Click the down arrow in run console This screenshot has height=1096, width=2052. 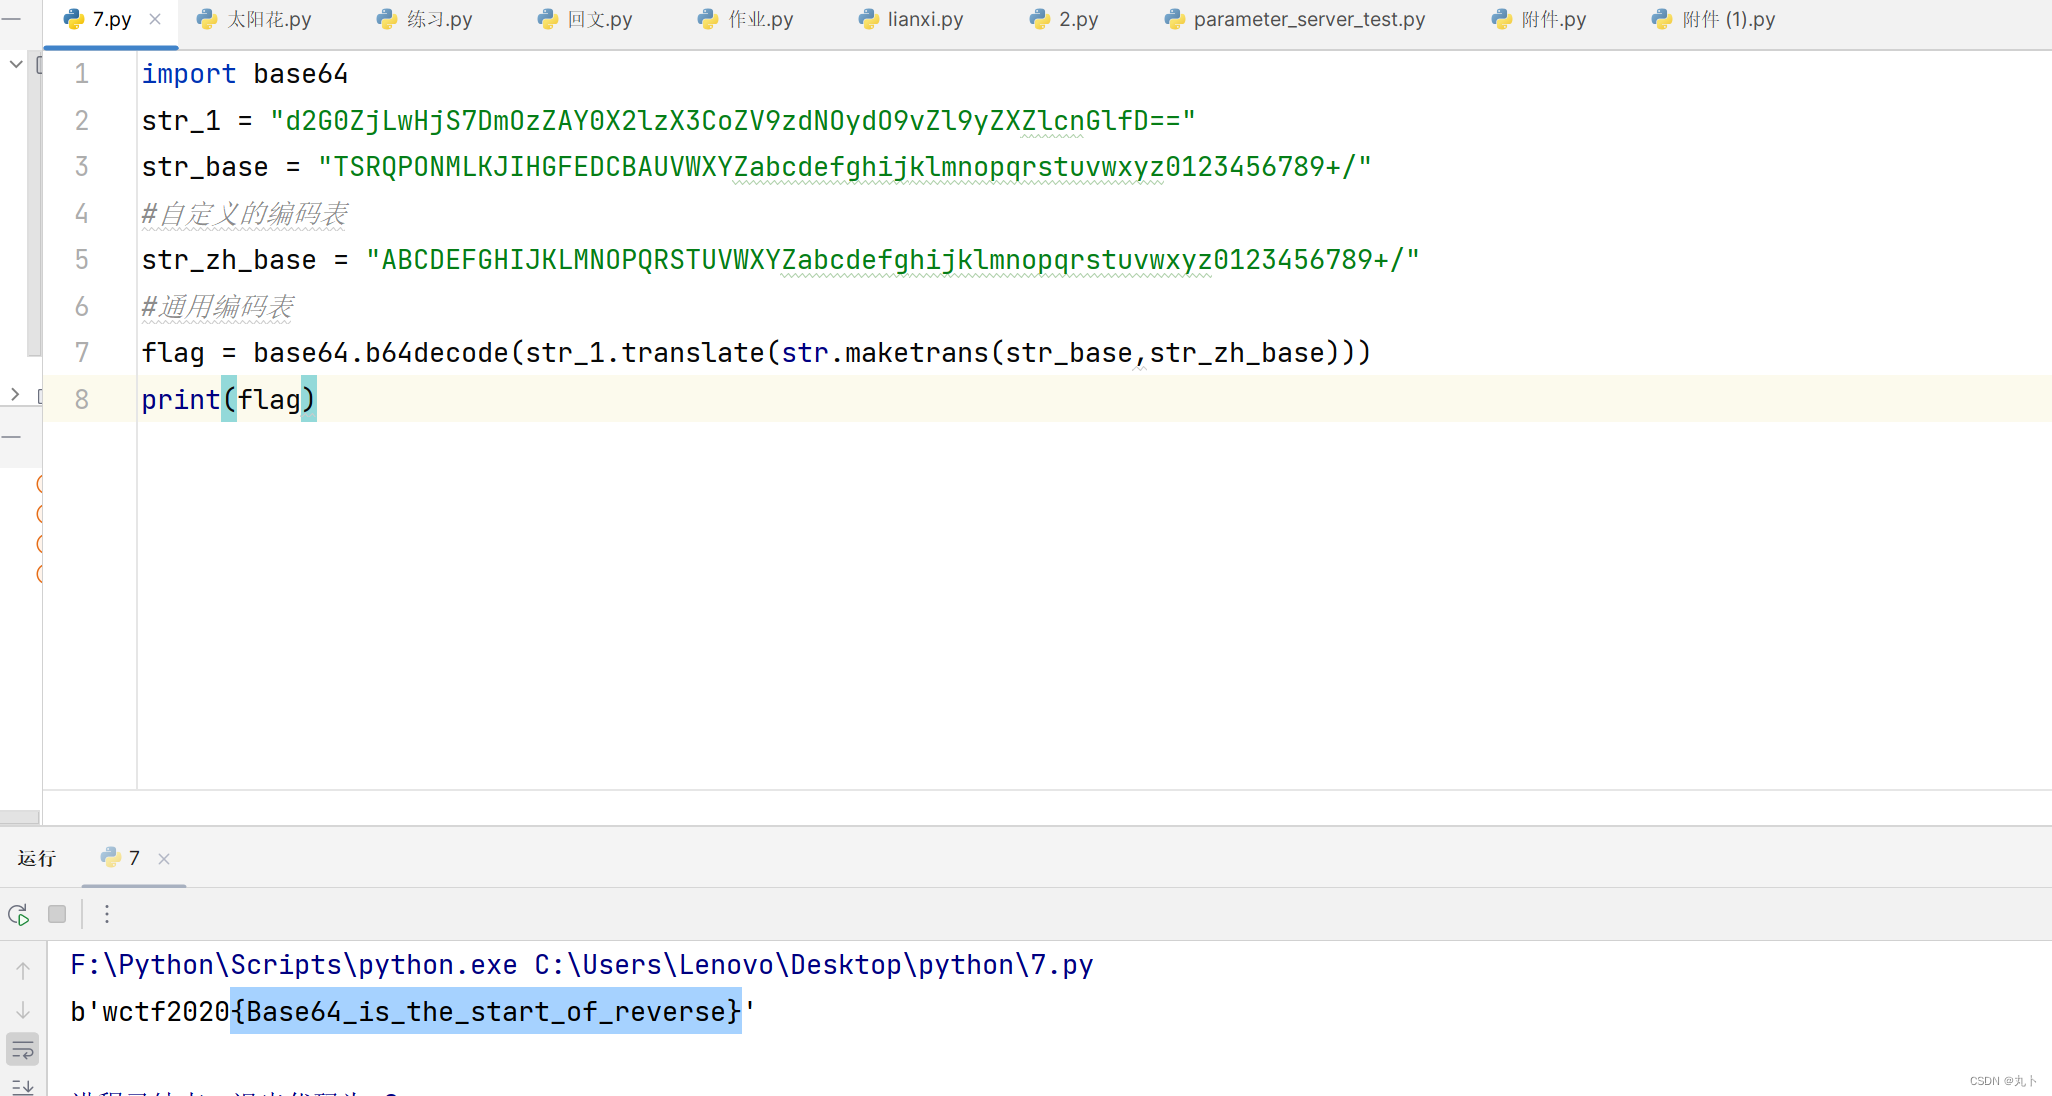[x=23, y=1010]
